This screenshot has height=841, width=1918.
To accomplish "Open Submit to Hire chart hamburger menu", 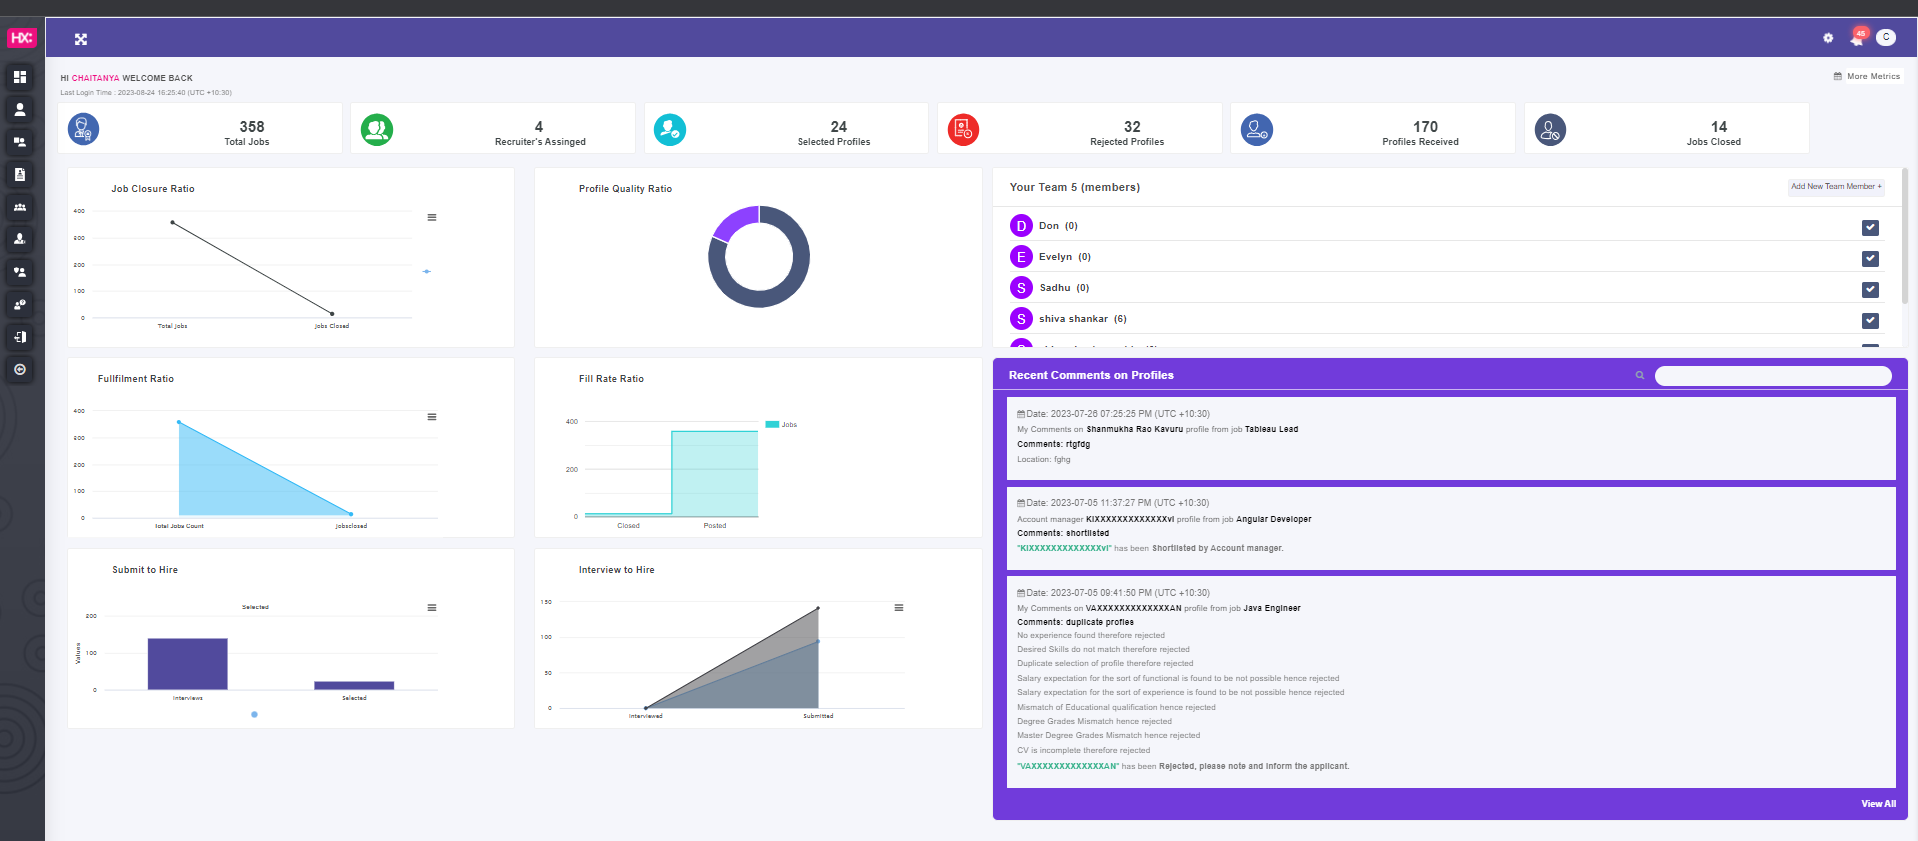I will [432, 607].
